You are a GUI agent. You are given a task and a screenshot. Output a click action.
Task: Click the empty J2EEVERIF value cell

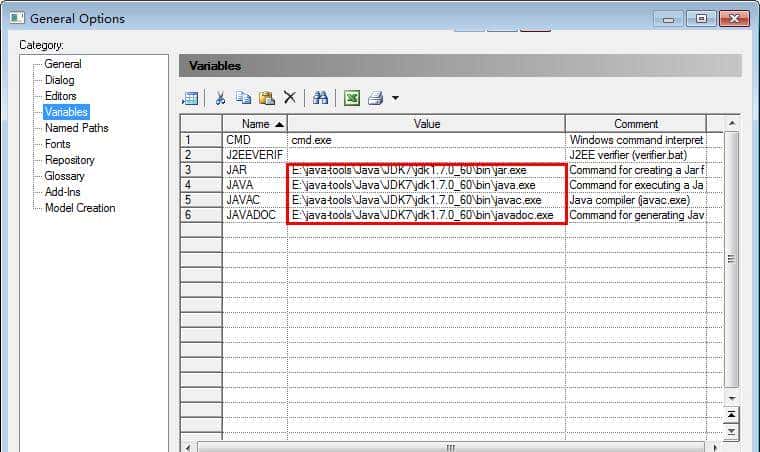(427, 155)
